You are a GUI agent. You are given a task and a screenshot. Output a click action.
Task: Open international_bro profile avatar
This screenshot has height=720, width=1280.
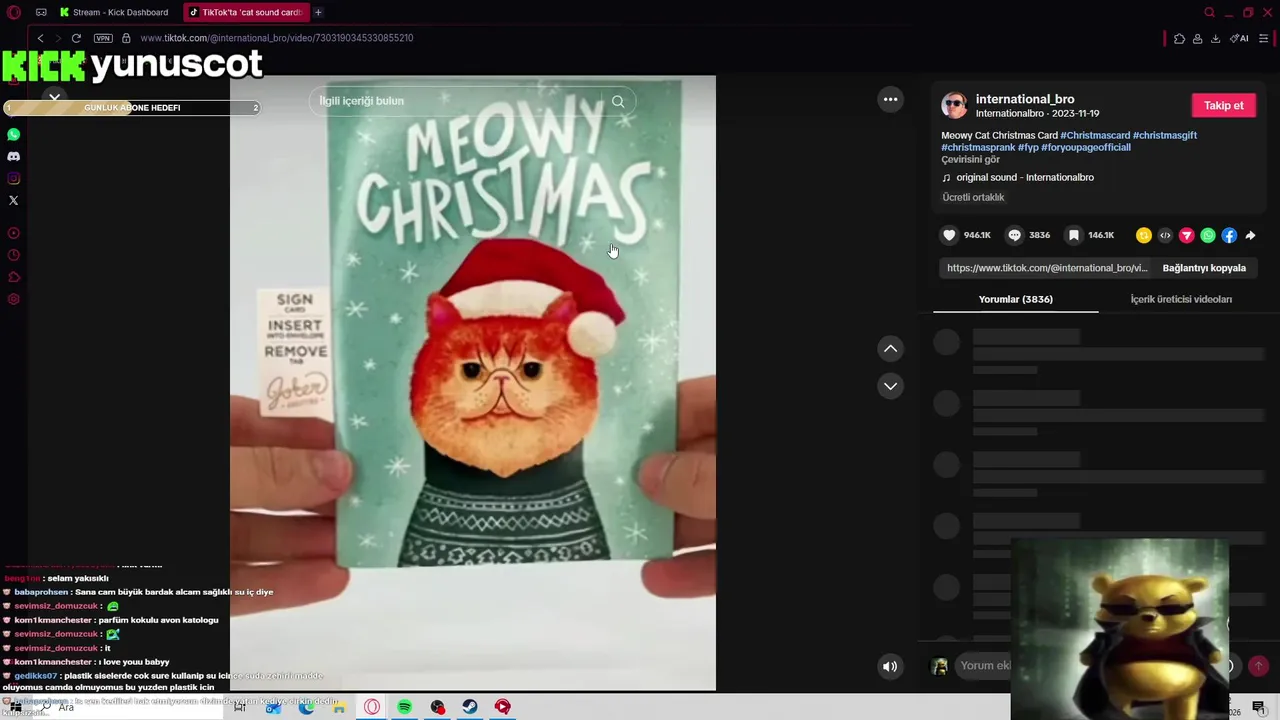954,105
